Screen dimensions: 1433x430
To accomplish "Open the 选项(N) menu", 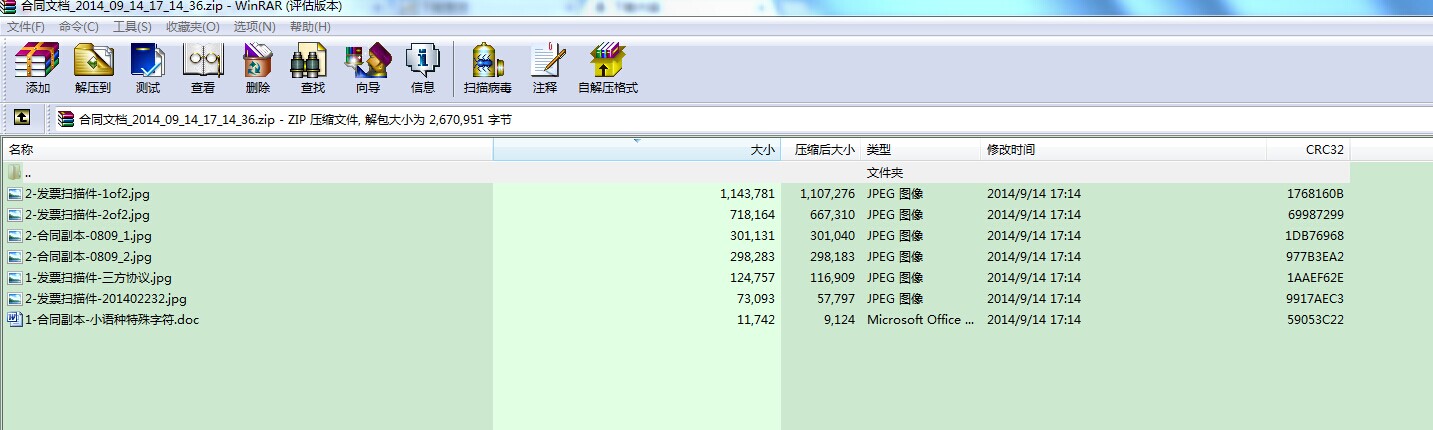I will (255, 27).
